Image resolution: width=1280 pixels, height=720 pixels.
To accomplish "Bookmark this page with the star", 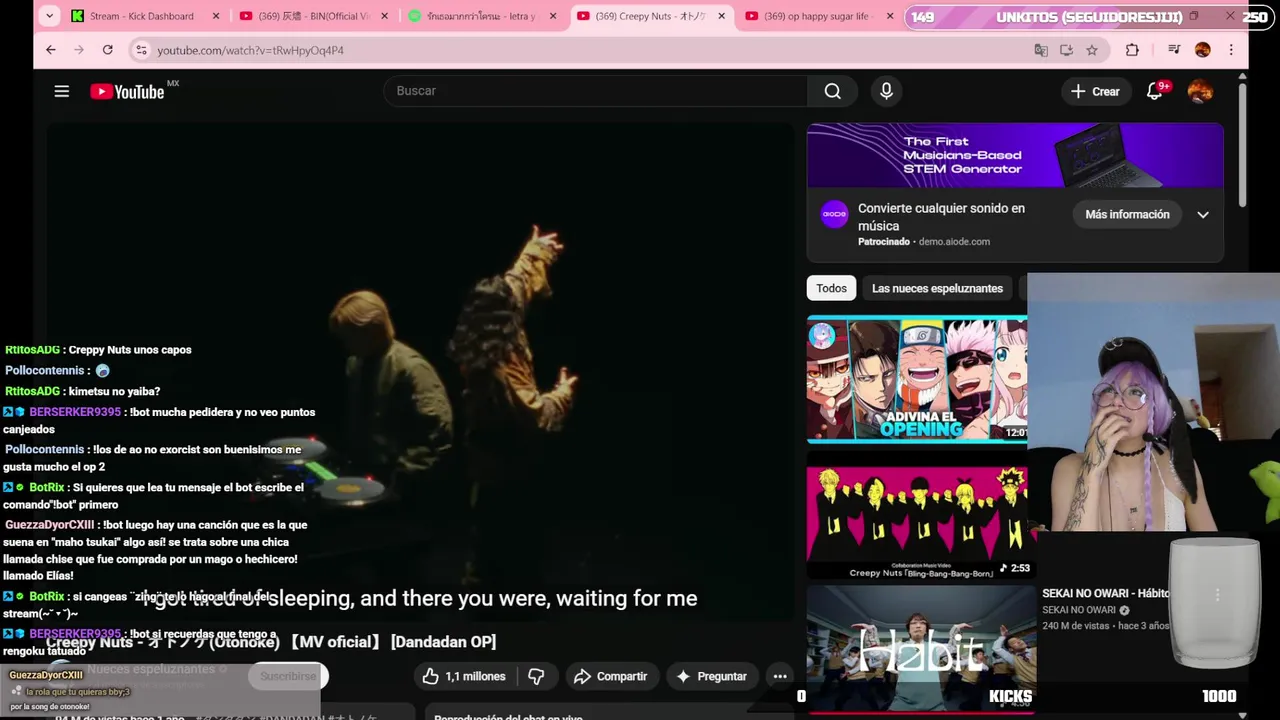I will coord(1092,50).
